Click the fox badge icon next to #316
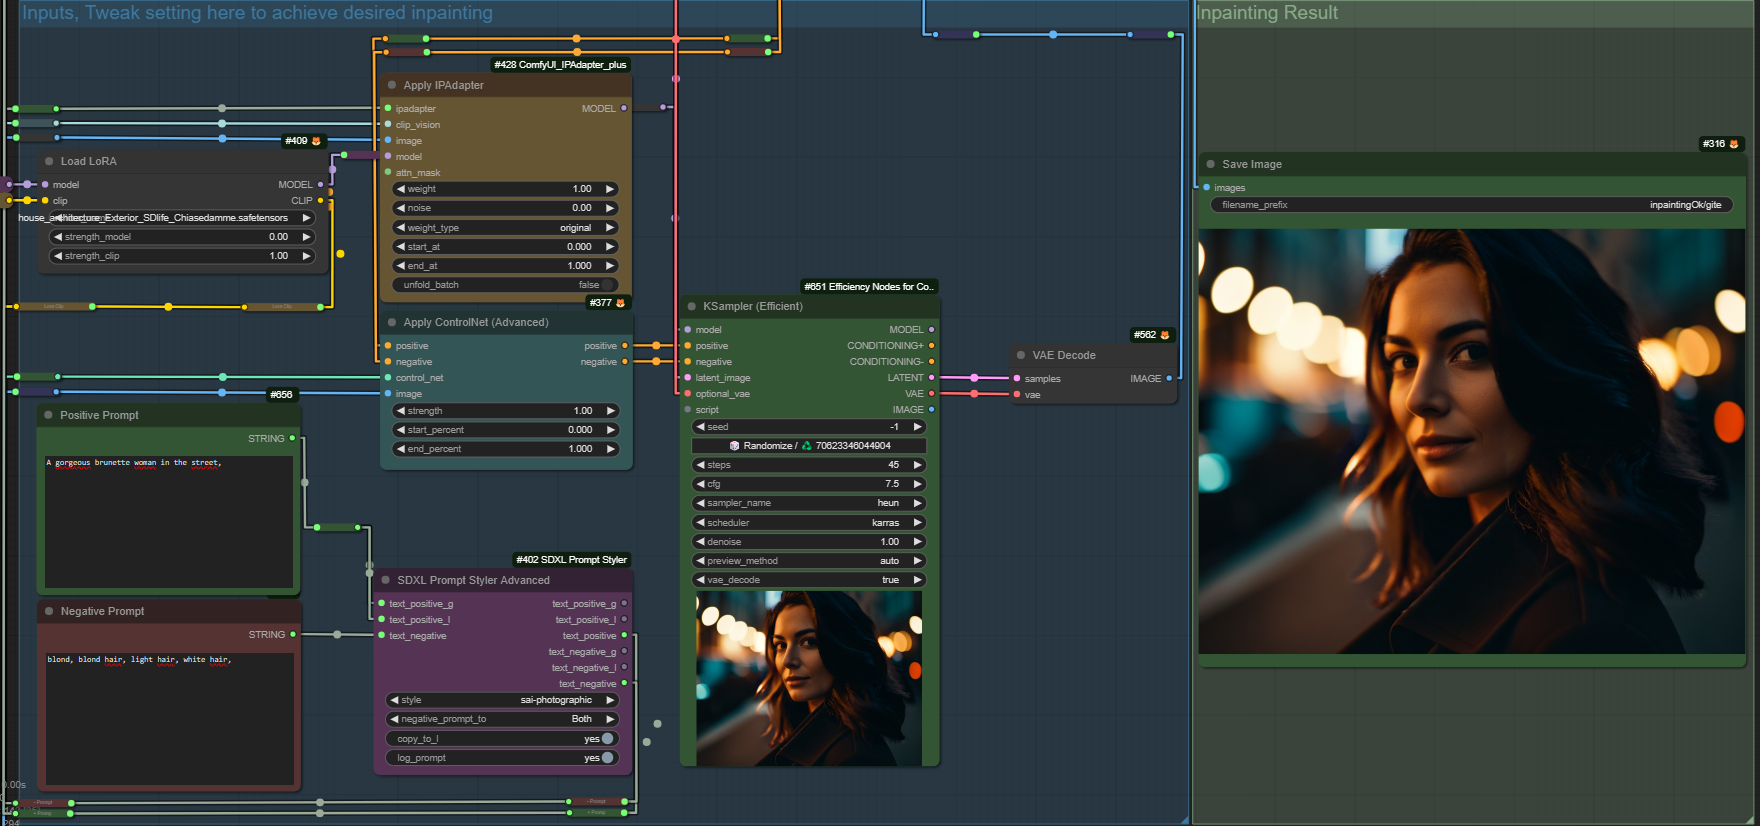The width and height of the screenshot is (1760, 826). coord(1734,144)
